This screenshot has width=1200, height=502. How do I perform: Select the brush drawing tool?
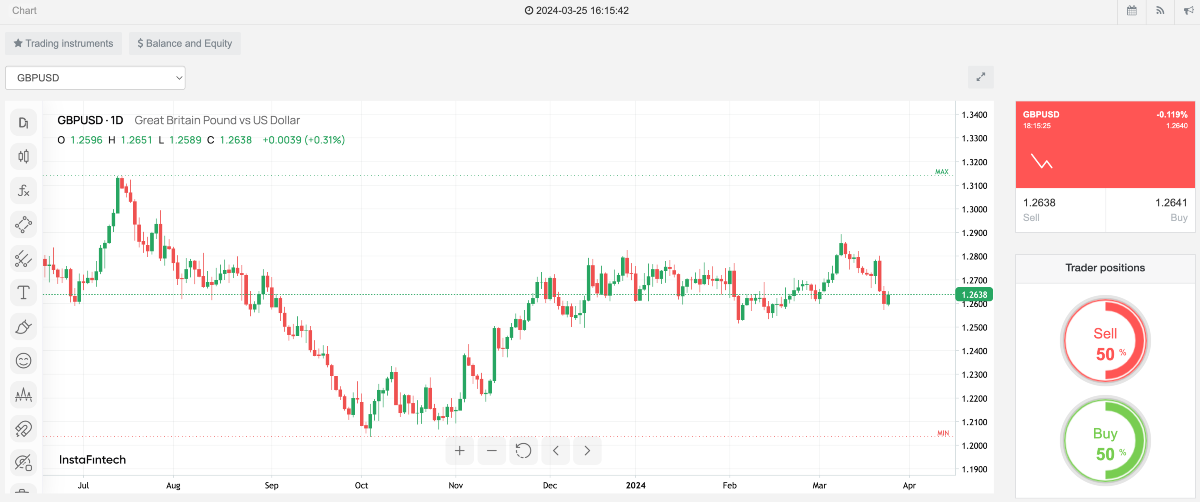point(23,326)
